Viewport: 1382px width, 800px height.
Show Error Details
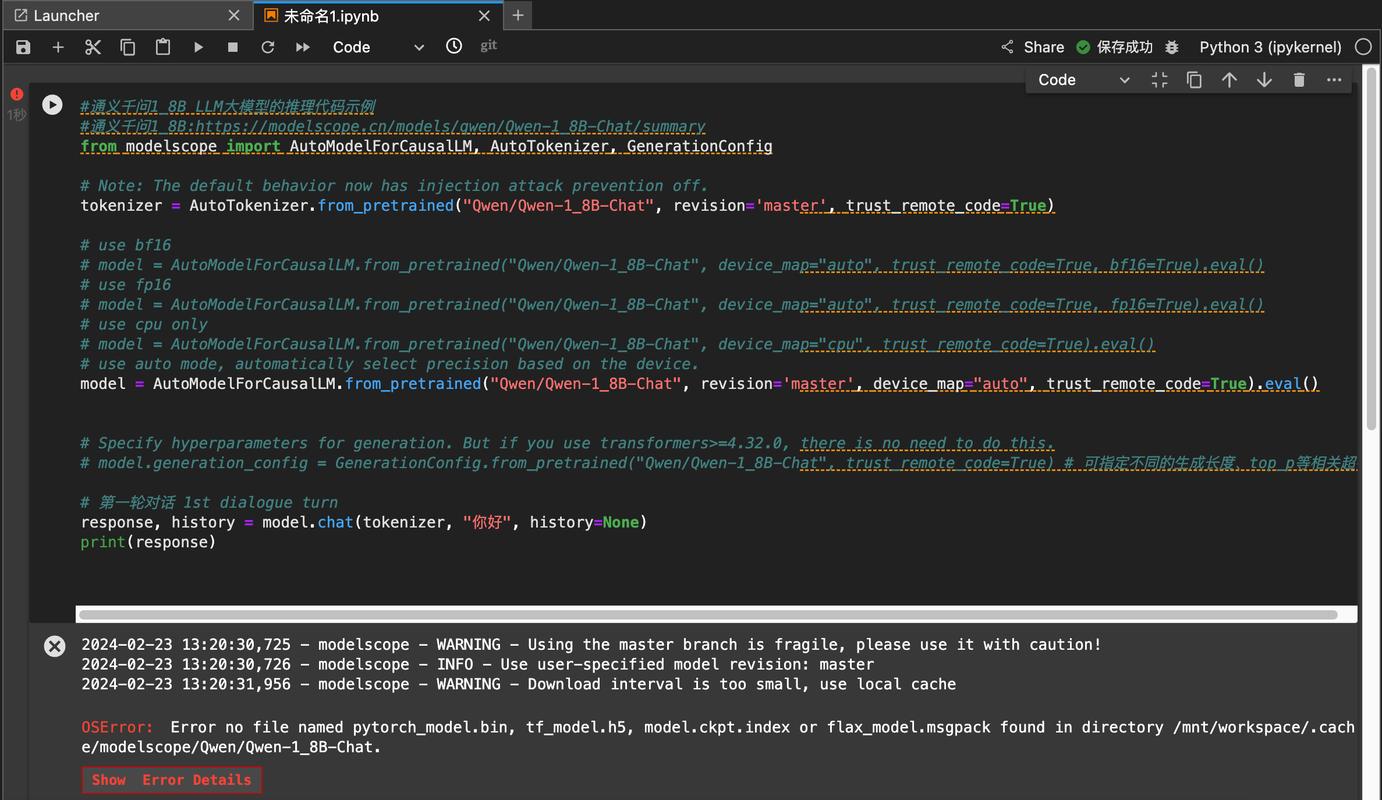point(172,780)
